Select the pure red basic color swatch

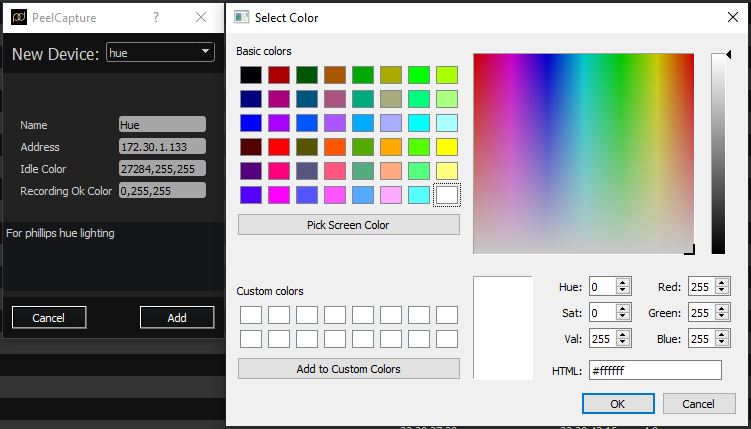click(x=279, y=147)
